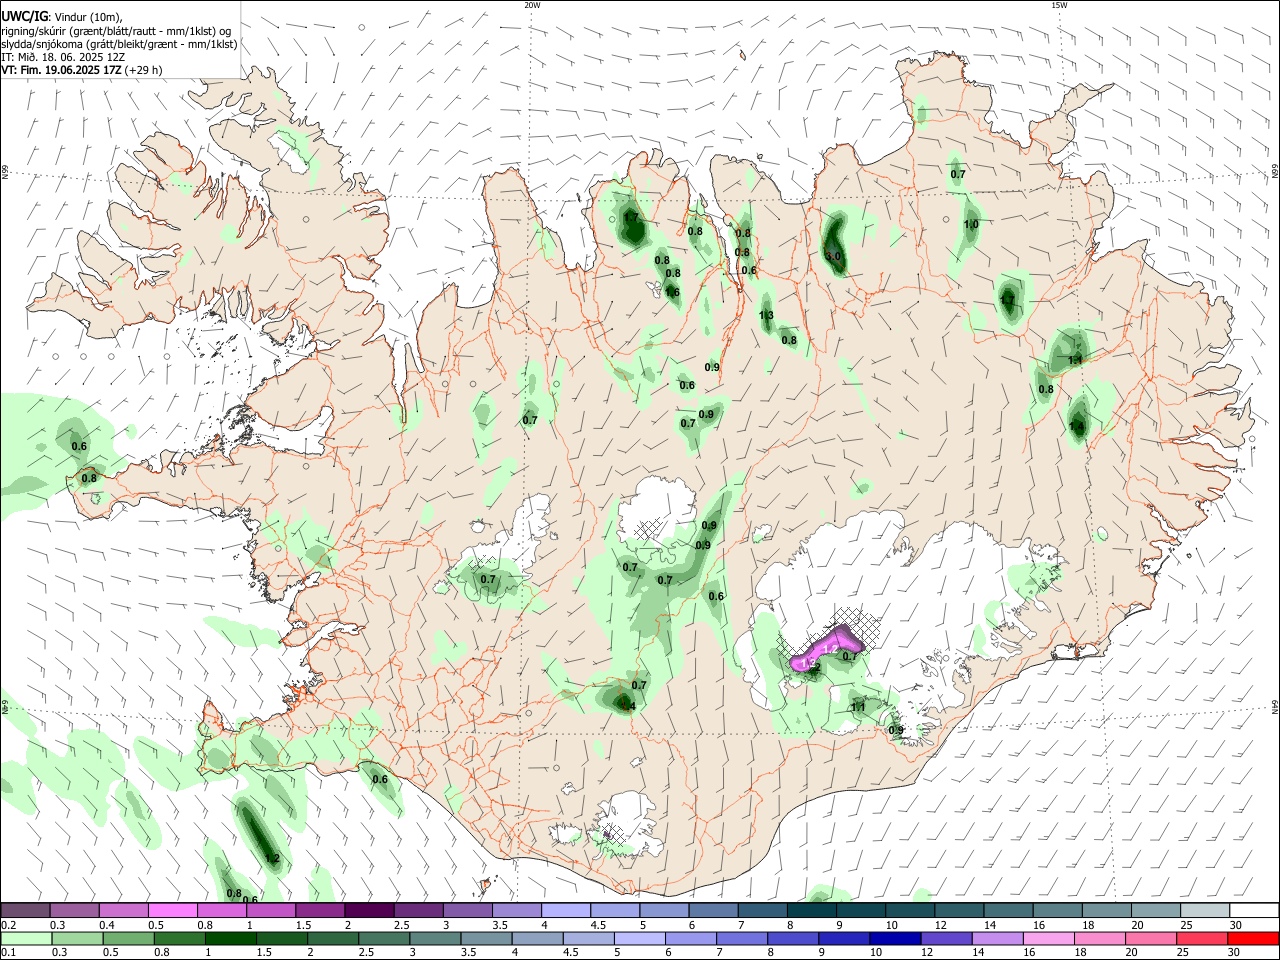Viewport: 1280px width, 960px height.
Task: Pick the dark plum 0.2 snow legend swatch
Action: [25, 910]
